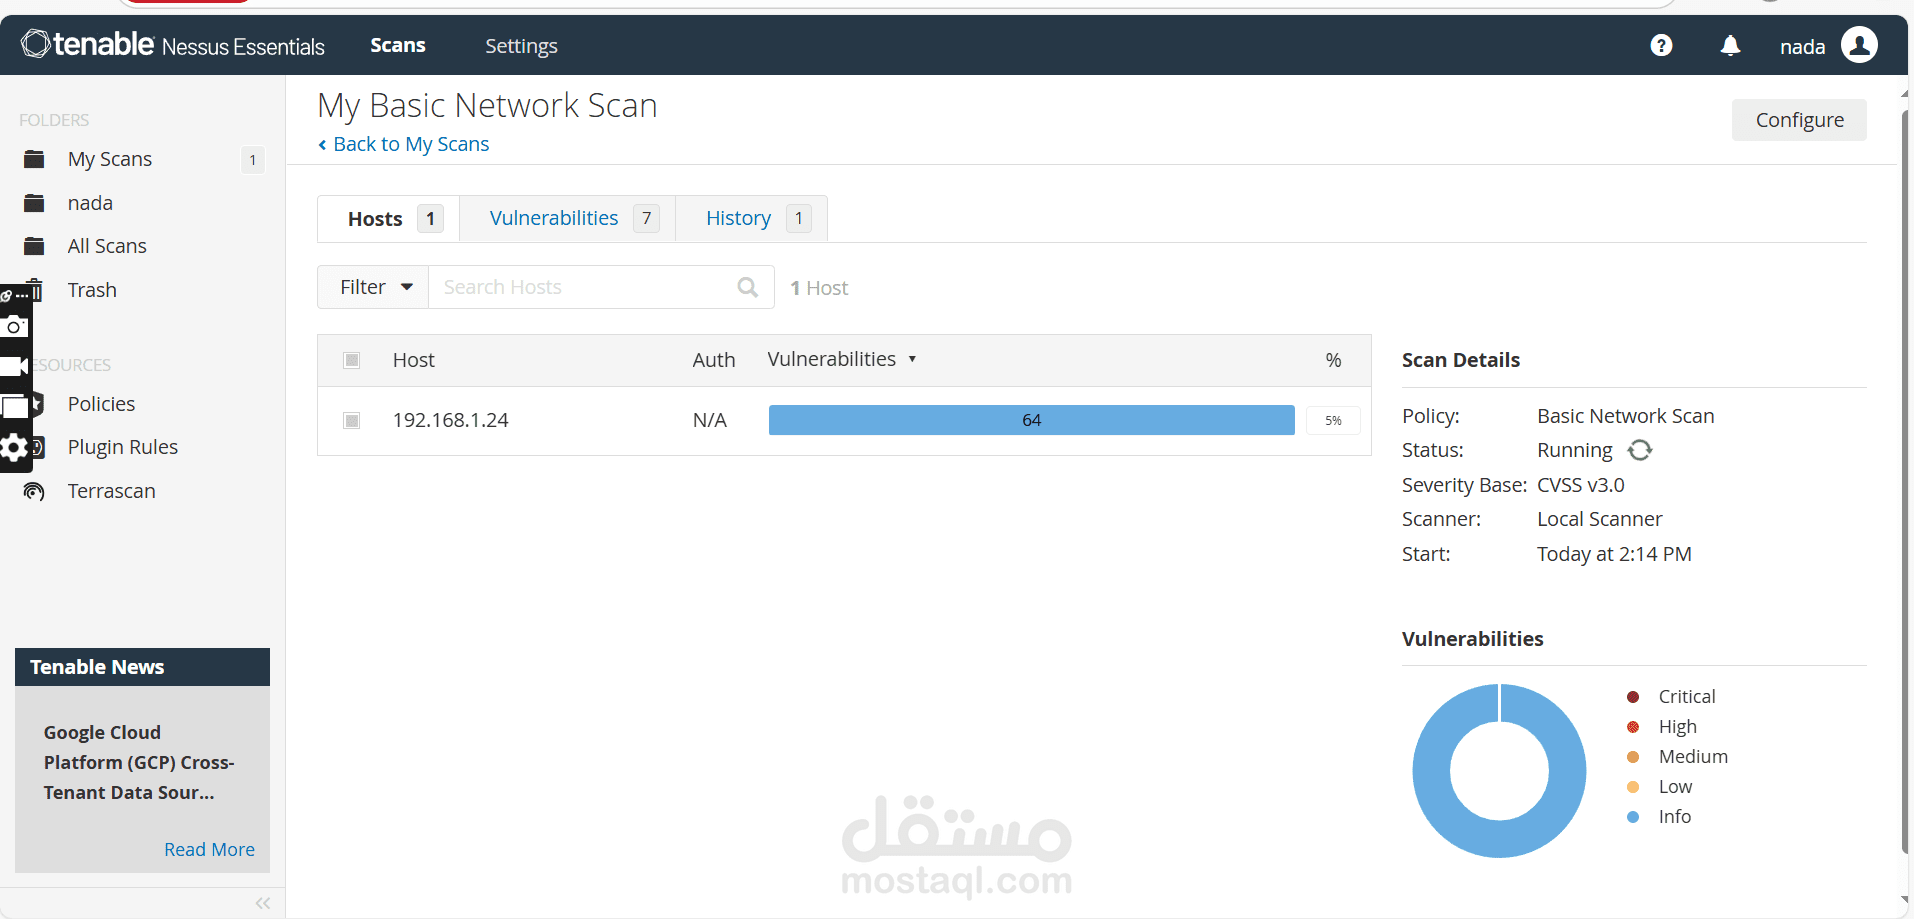The height and width of the screenshot is (919, 1914).
Task: Click the user avatar icon
Action: (x=1859, y=45)
